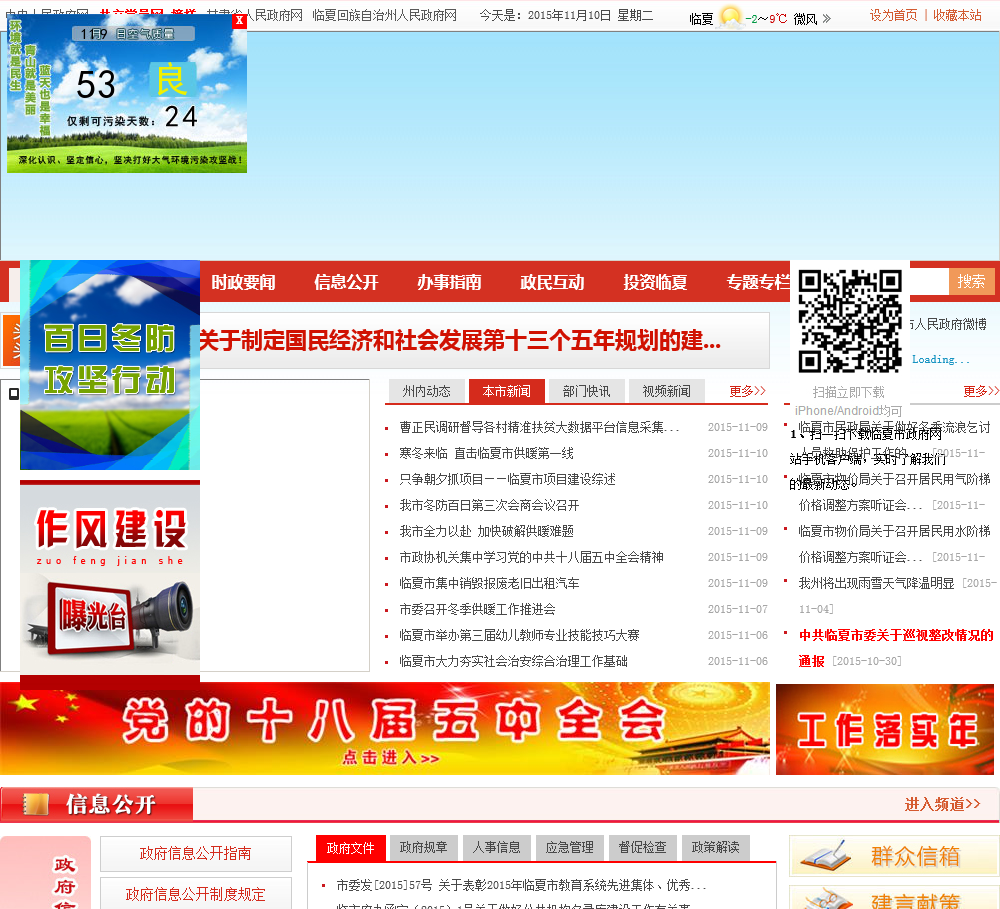
Task: Select 政府文件 tab
Action: [x=351, y=848]
